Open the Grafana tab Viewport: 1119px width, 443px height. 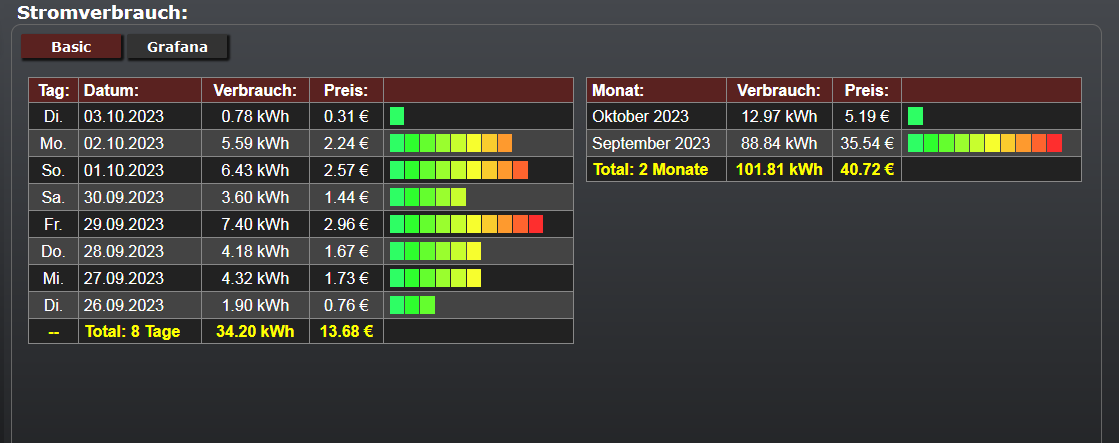click(177, 47)
